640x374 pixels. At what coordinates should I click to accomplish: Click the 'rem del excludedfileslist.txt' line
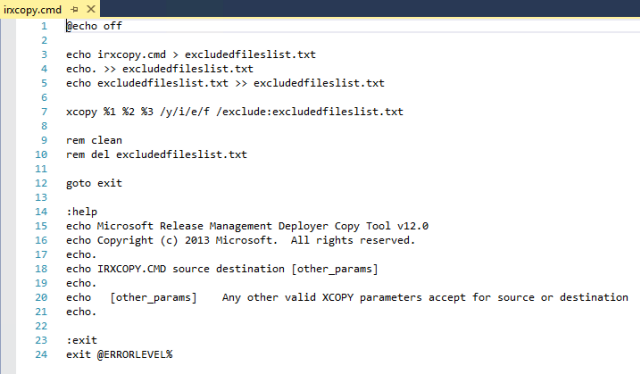coord(157,155)
